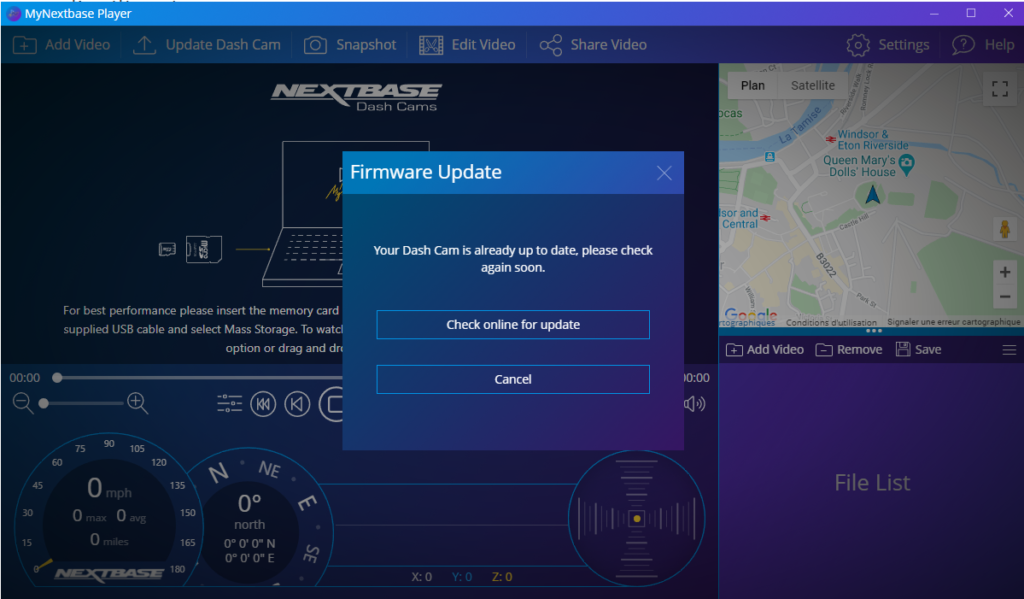The image size is (1024, 599).
Task: Open Add Video in top toolbar
Action: coord(61,45)
